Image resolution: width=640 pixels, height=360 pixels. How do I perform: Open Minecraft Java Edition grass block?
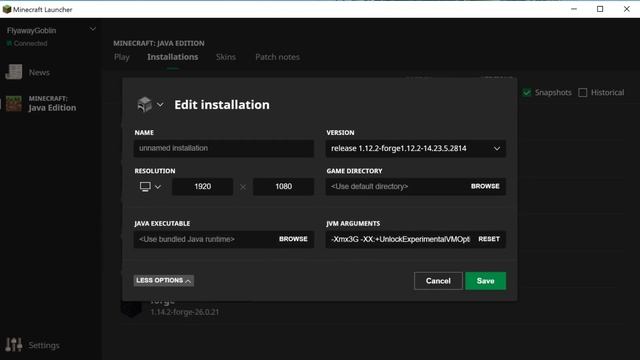(13, 104)
